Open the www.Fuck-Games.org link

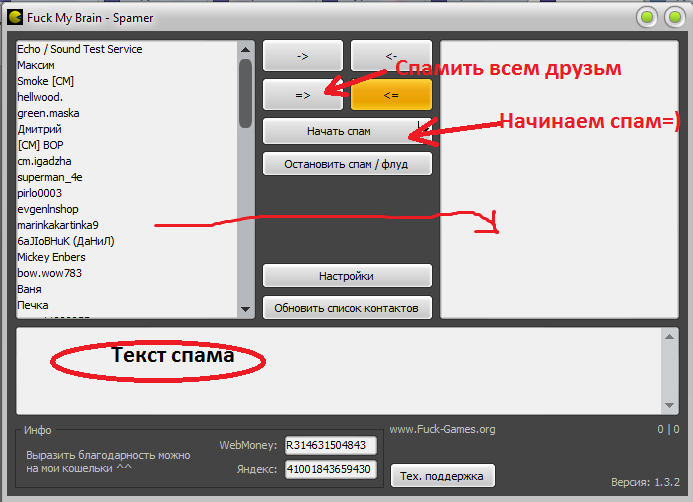tap(442, 430)
